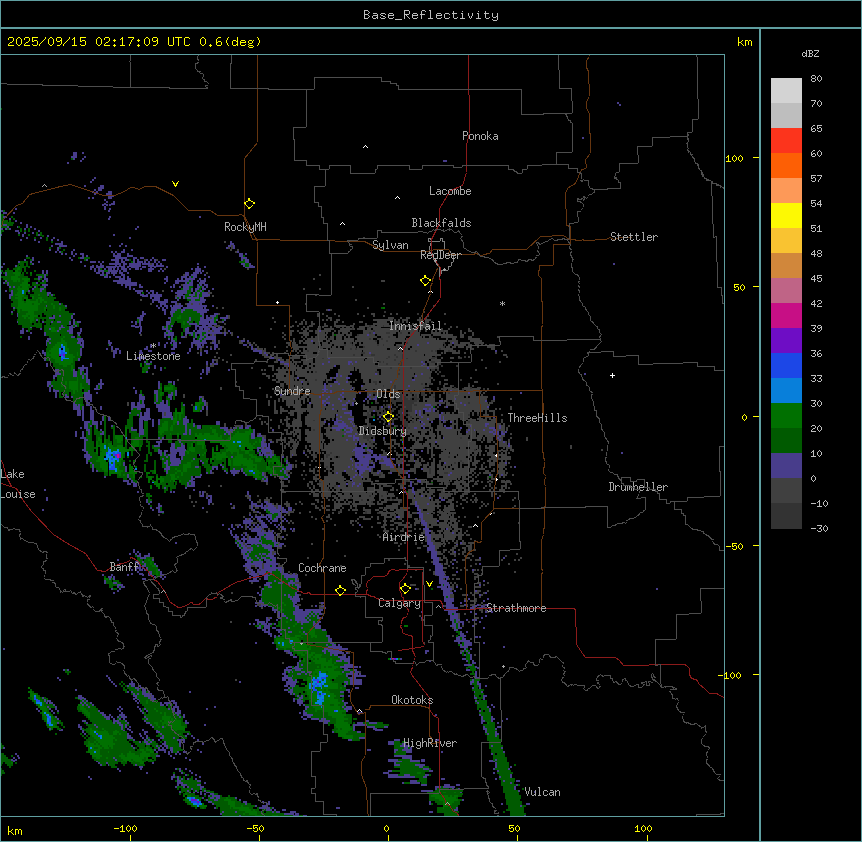Pick the red 60-65 dBZ legend swatch

pyautogui.click(x=786, y=141)
